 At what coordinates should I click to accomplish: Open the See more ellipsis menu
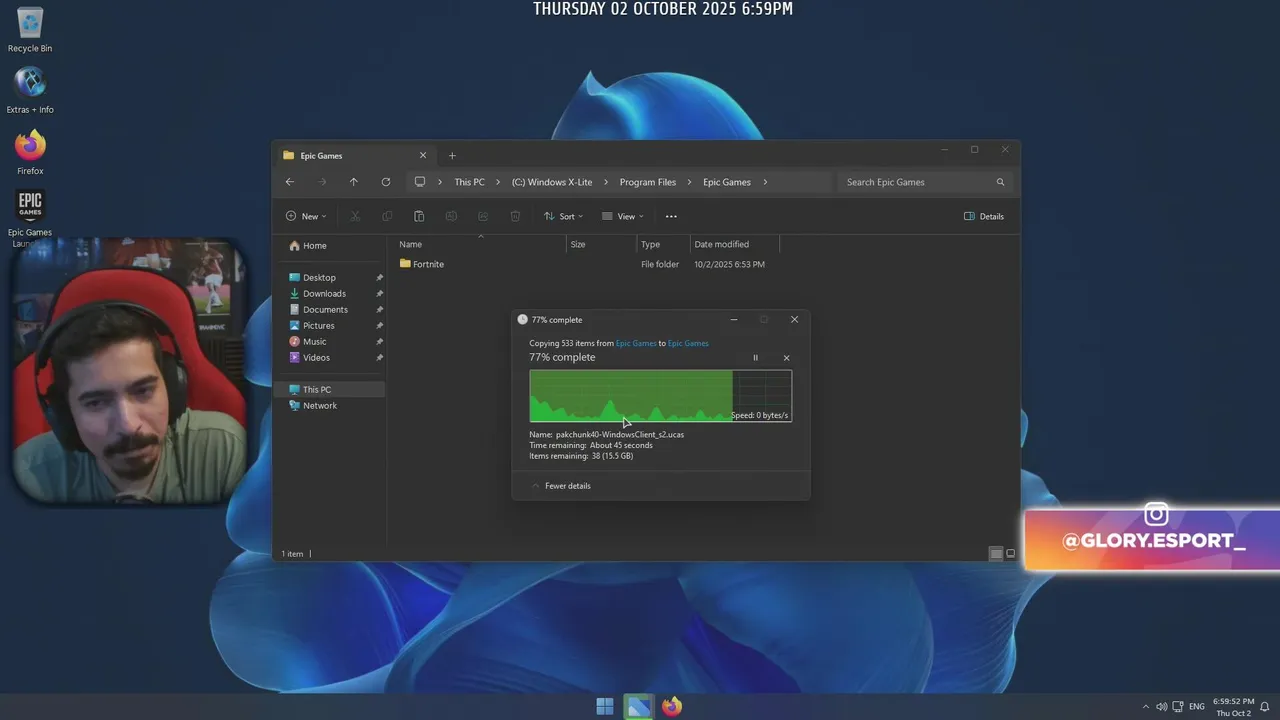[x=671, y=216]
